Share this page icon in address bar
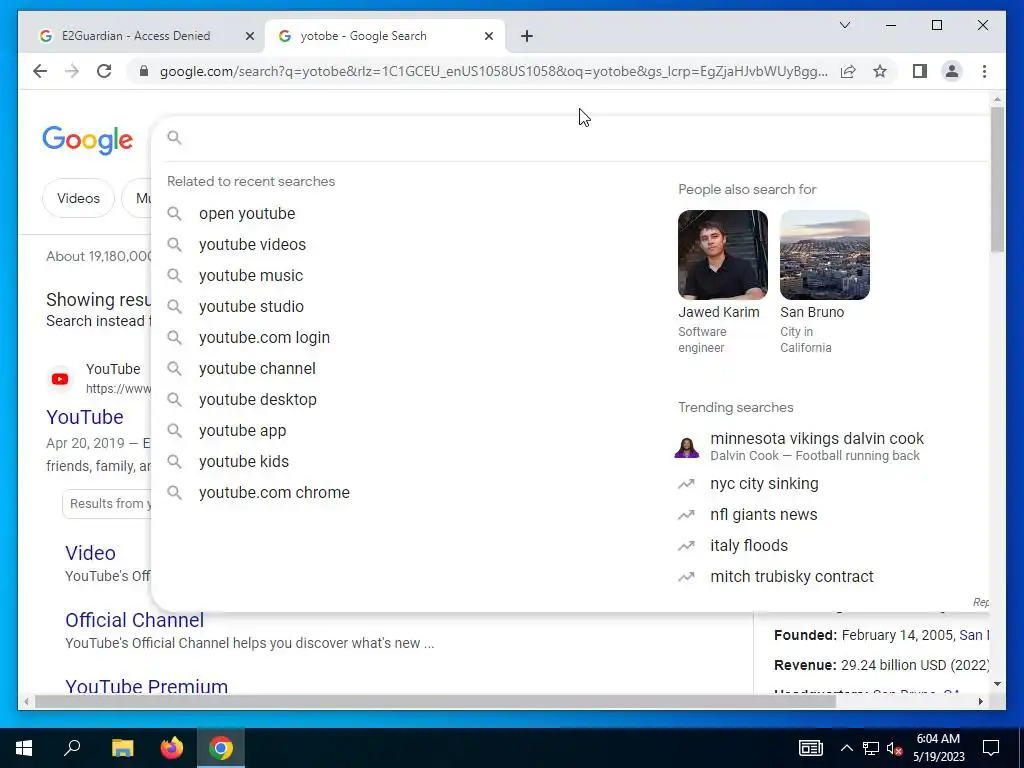The image size is (1024, 768). (848, 71)
